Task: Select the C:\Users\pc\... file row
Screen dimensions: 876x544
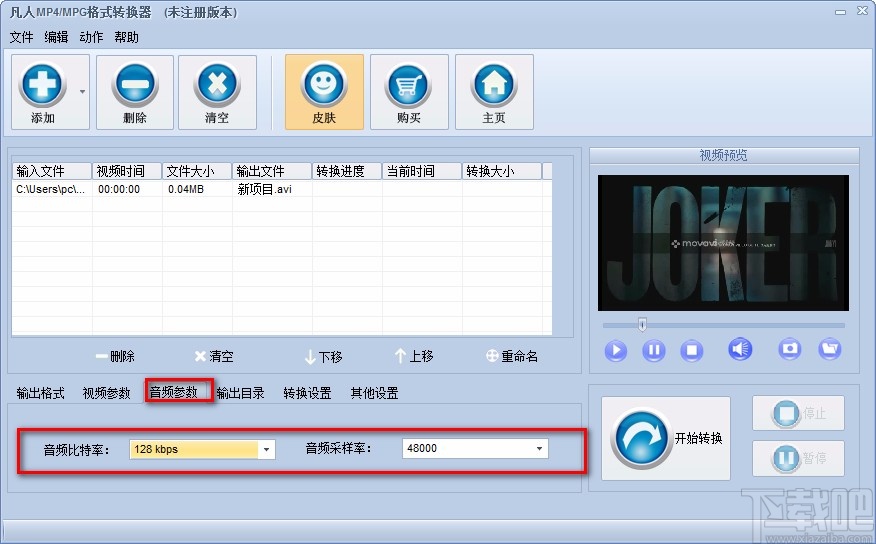Action: click(x=282, y=189)
